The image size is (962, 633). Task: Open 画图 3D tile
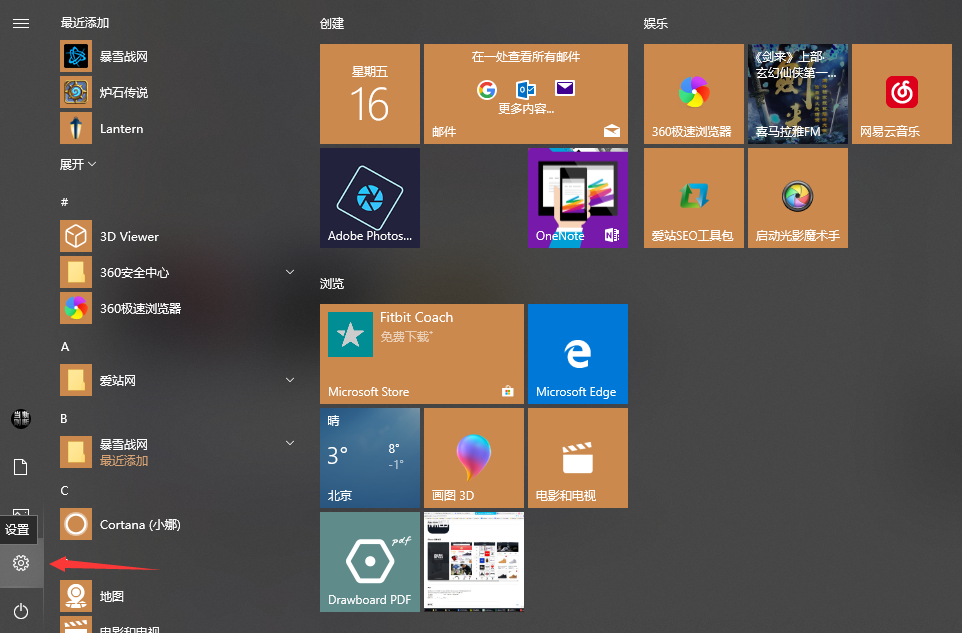coord(474,458)
